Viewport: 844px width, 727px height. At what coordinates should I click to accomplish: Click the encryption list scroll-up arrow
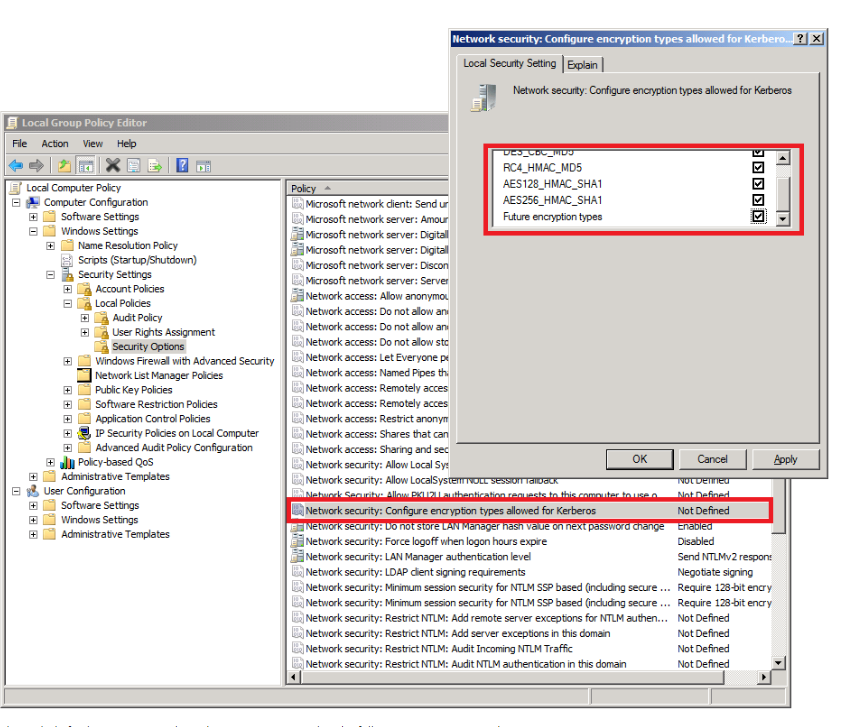click(x=783, y=158)
